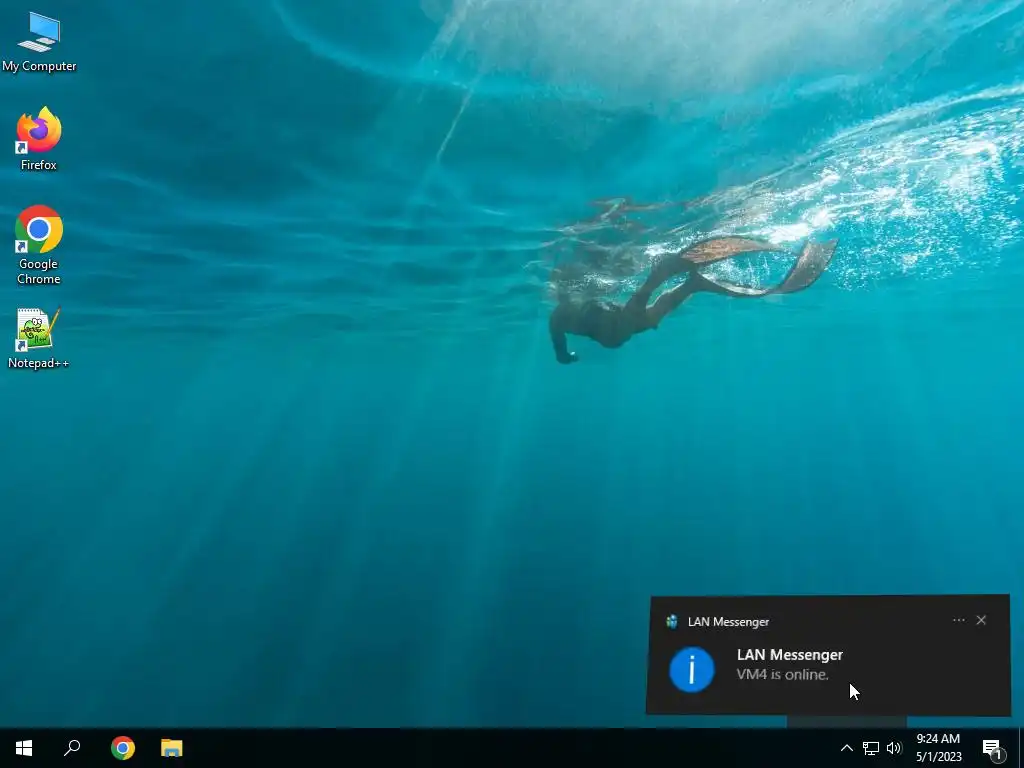Open the clock showing 9:24 AM

(938, 748)
